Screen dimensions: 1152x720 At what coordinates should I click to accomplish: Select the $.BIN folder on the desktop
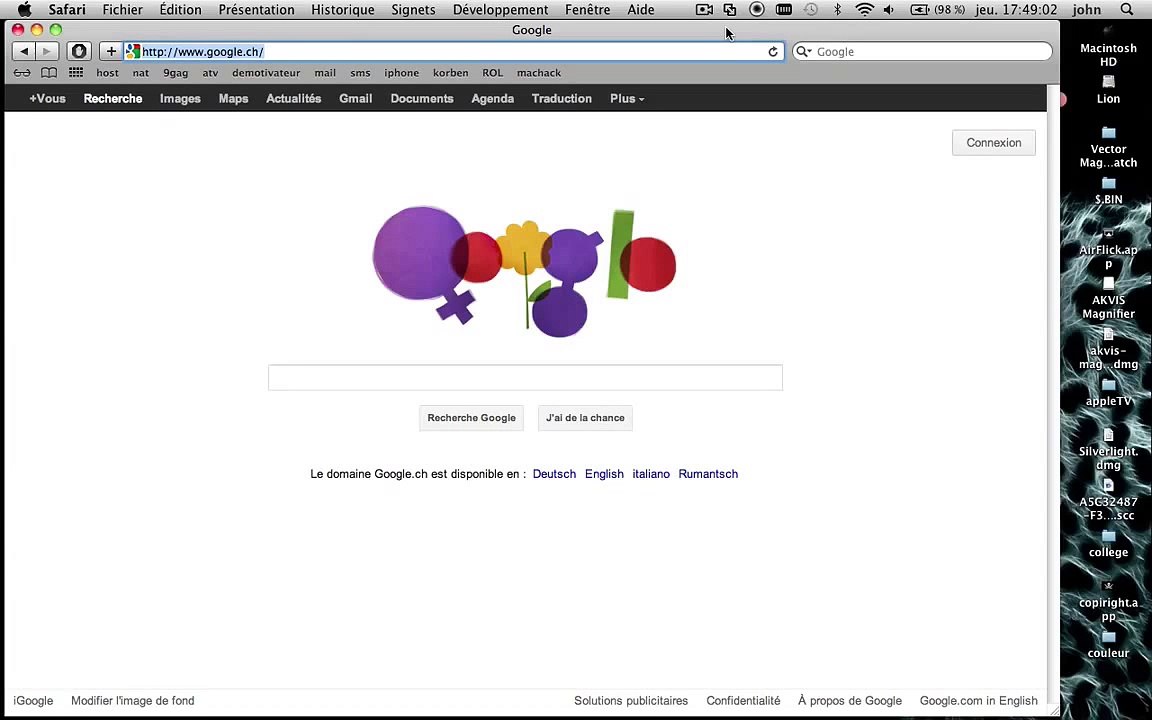pyautogui.click(x=1109, y=190)
